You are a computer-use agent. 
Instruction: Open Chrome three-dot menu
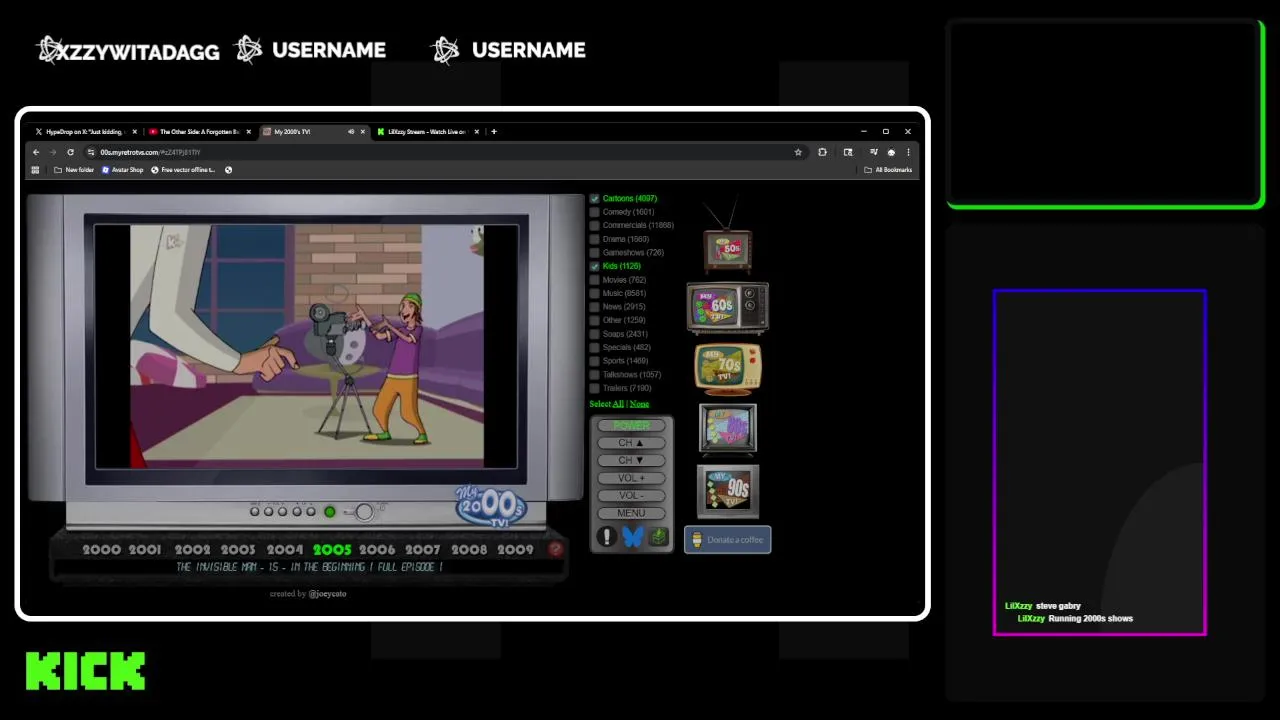point(908,152)
